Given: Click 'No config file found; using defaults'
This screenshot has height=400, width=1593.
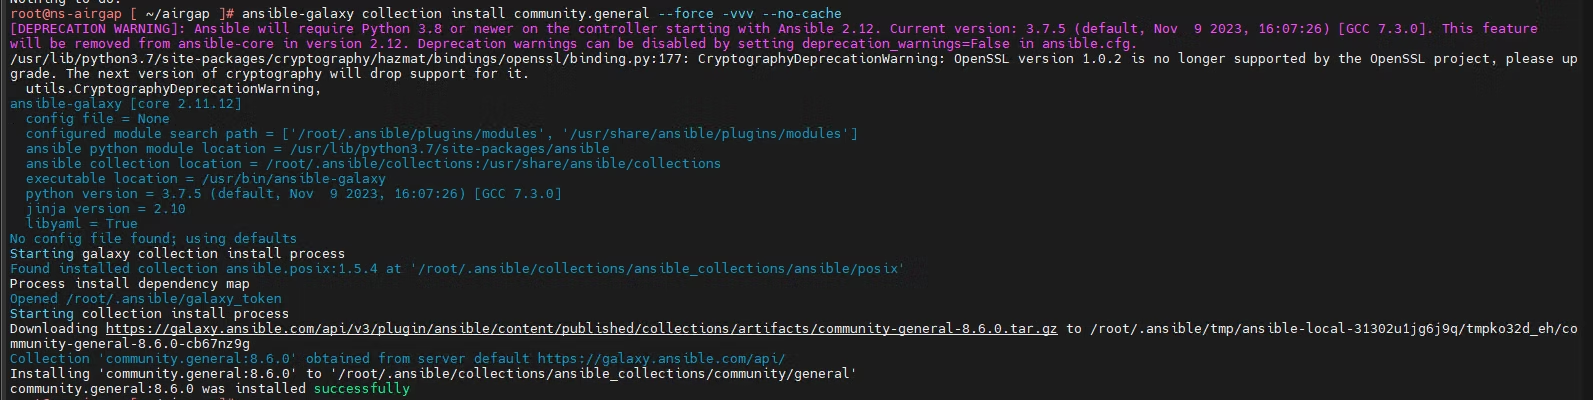Looking at the screenshot, I should pyautogui.click(x=153, y=239).
